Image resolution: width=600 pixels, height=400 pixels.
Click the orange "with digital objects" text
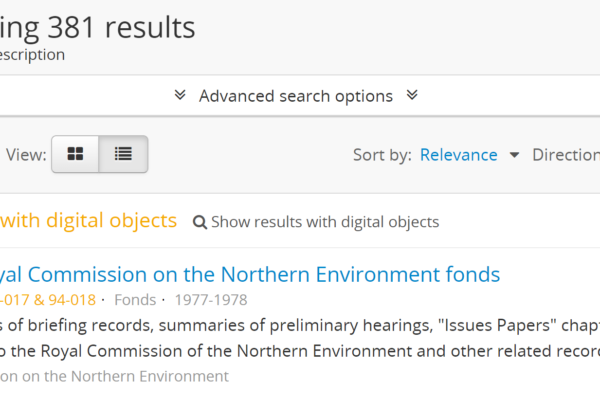point(88,221)
